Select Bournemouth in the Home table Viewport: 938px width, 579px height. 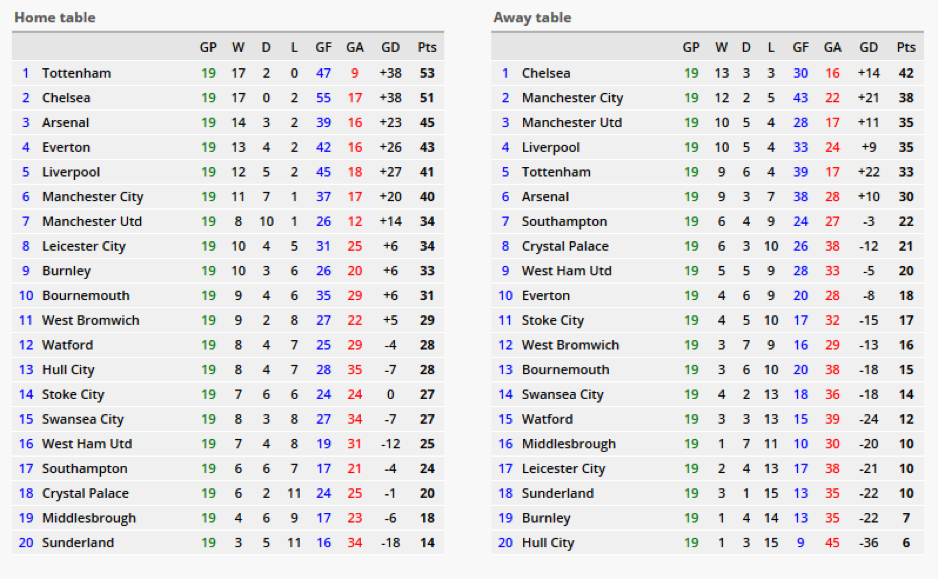[86, 295]
